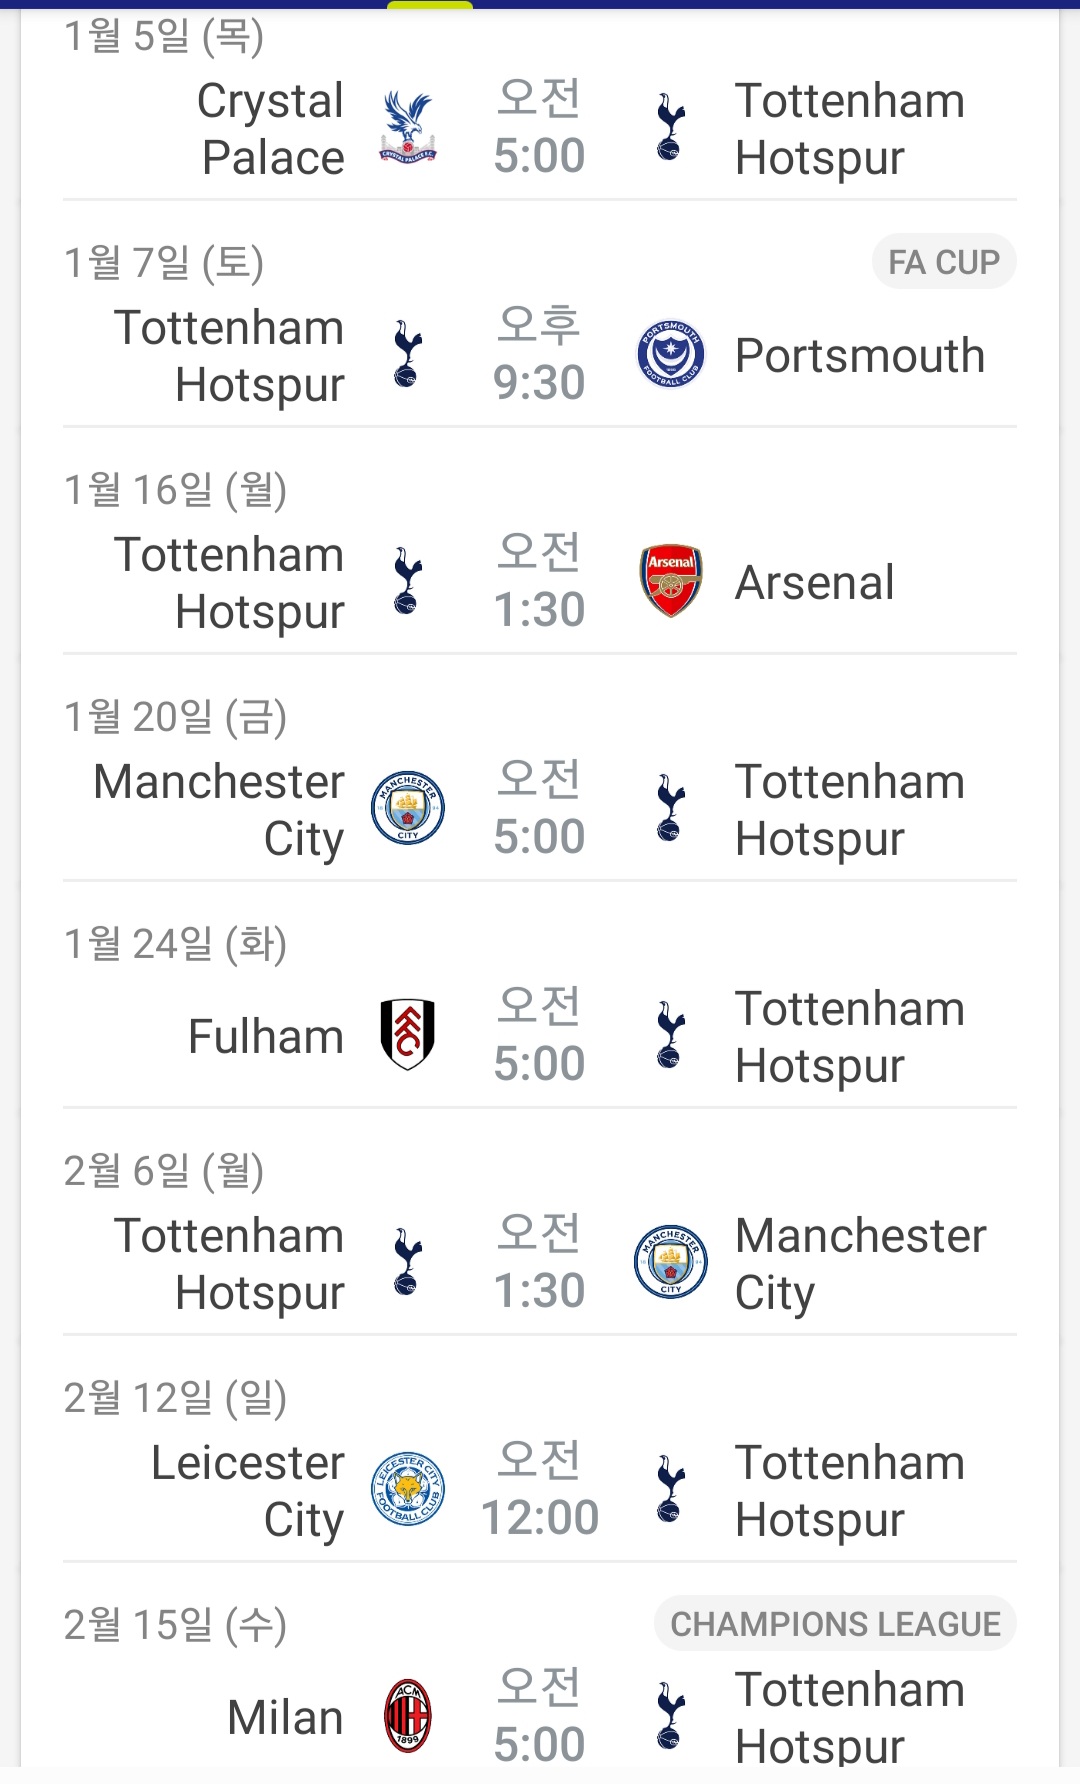Select the CHAMPIONS LEAGUE label
The width and height of the screenshot is (1080, 1784).
tap(835, 1624)
